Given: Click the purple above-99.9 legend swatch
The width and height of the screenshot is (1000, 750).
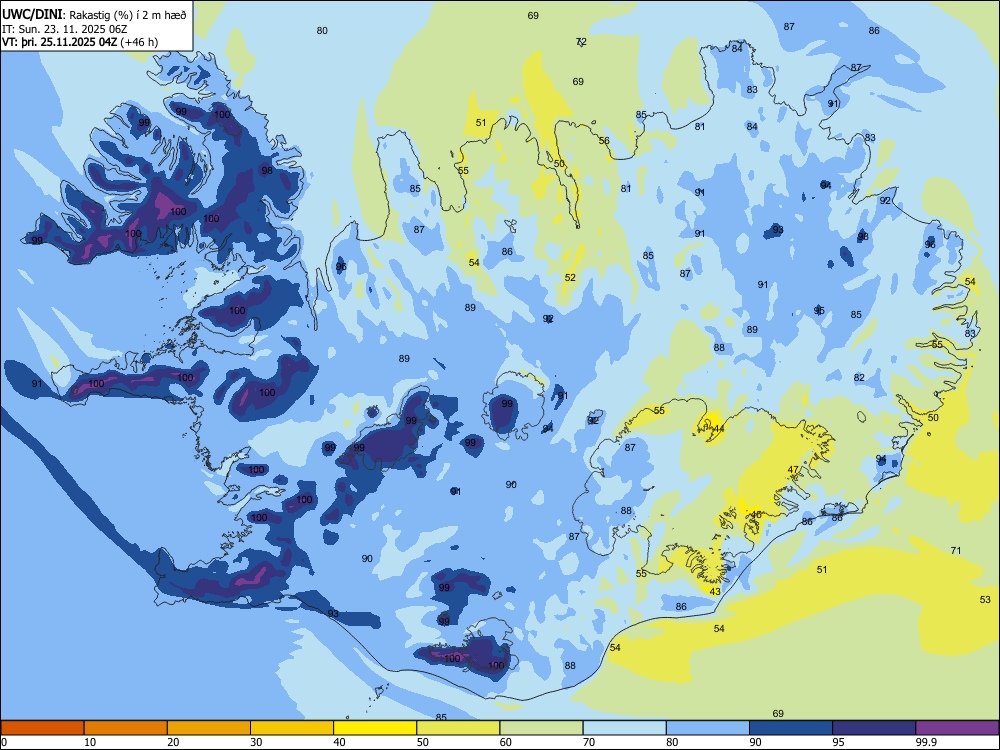Looking at the screenshot, I should [x=957, y=727].
